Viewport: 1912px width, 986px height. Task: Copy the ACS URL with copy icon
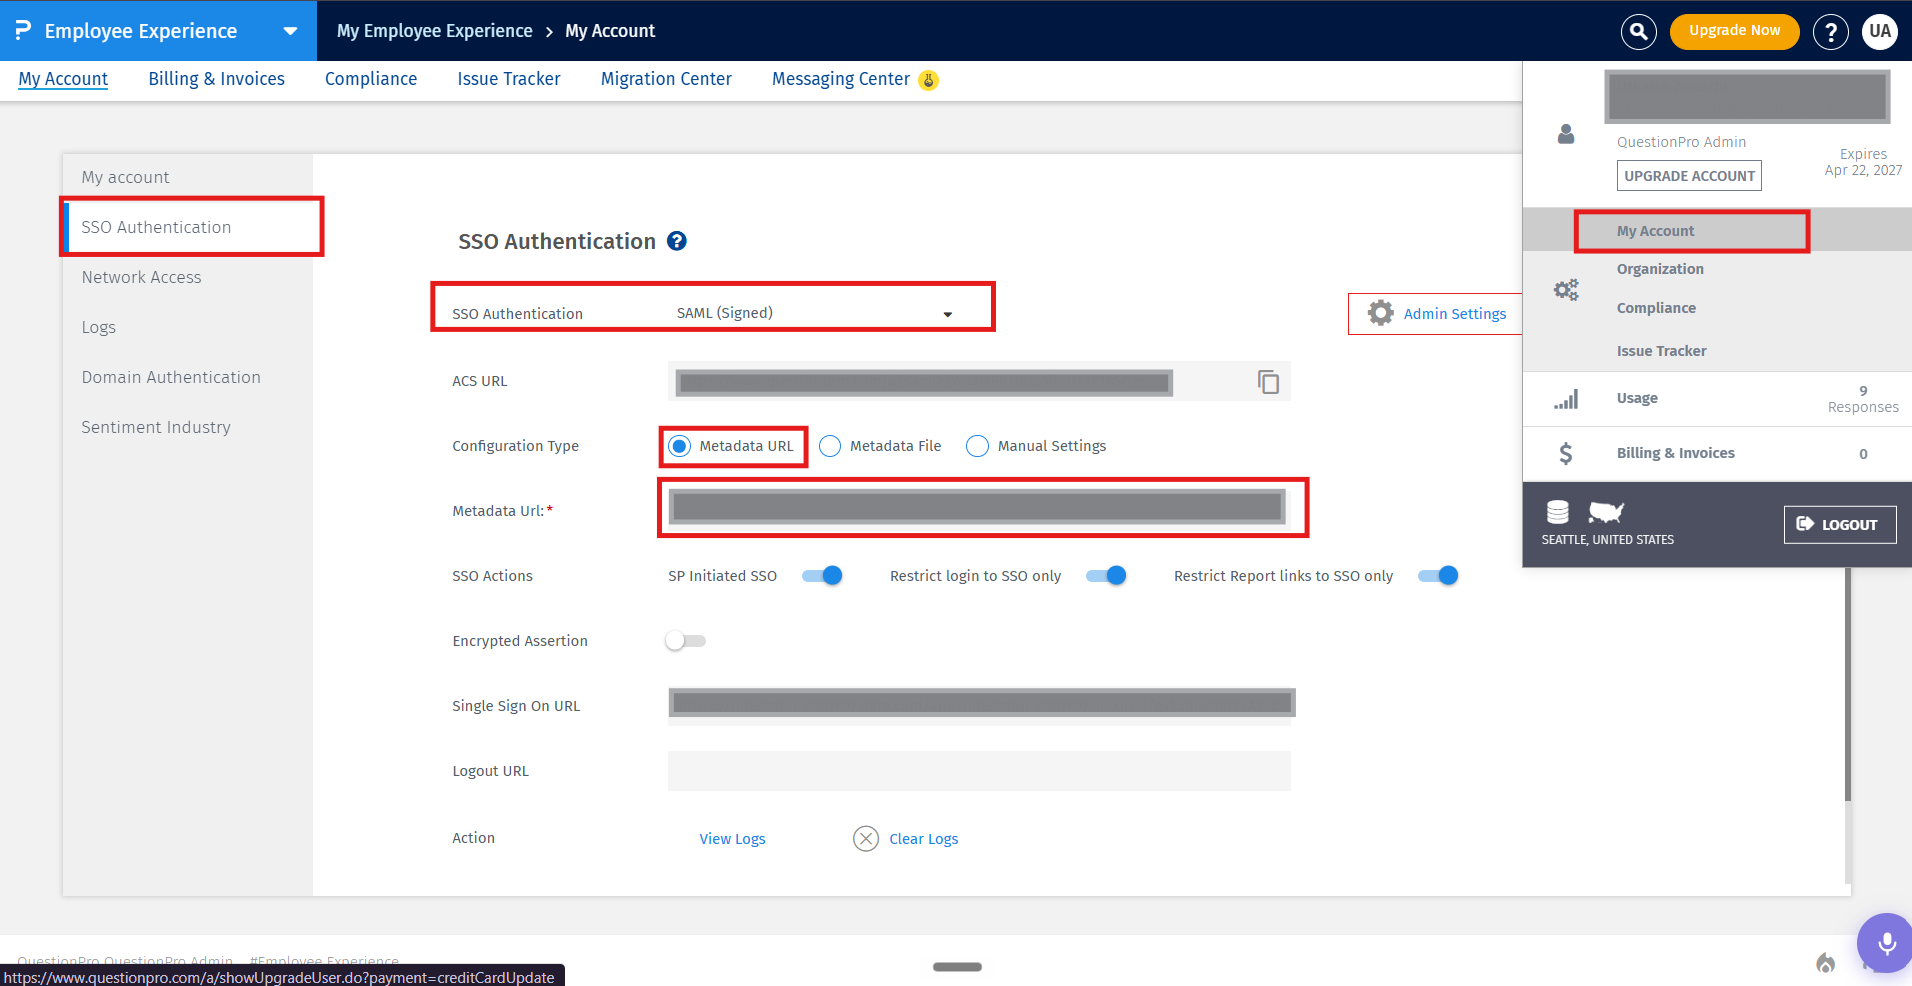pos(1268,381)
